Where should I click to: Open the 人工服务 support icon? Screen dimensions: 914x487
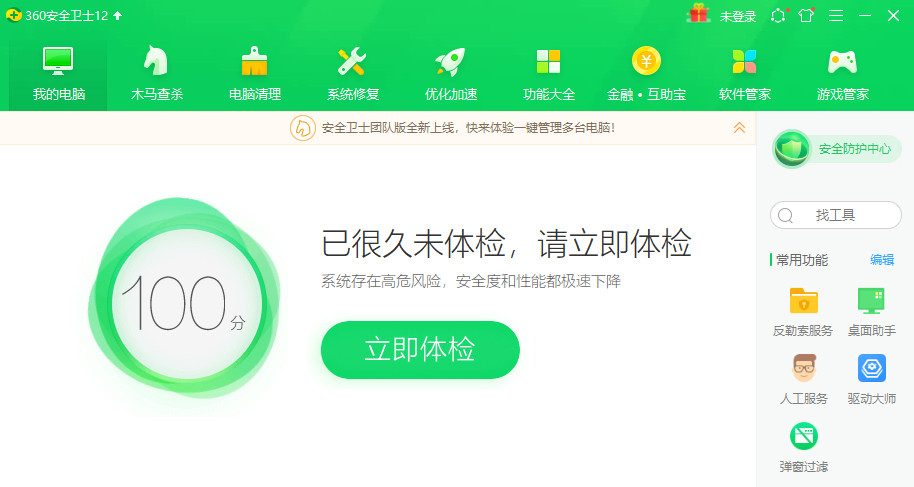tap(803, 369)
